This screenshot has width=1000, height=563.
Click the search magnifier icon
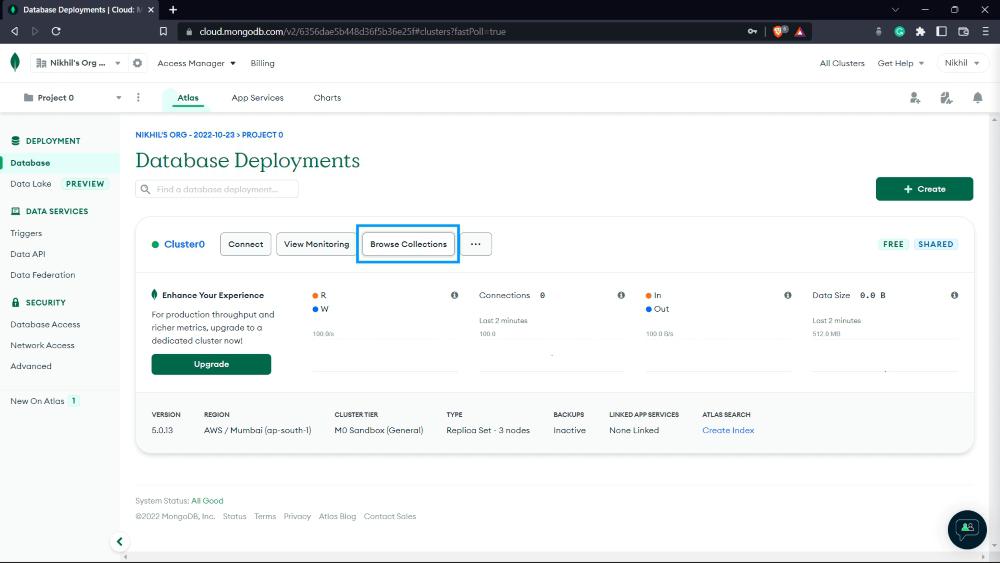[x=145, y=189]
